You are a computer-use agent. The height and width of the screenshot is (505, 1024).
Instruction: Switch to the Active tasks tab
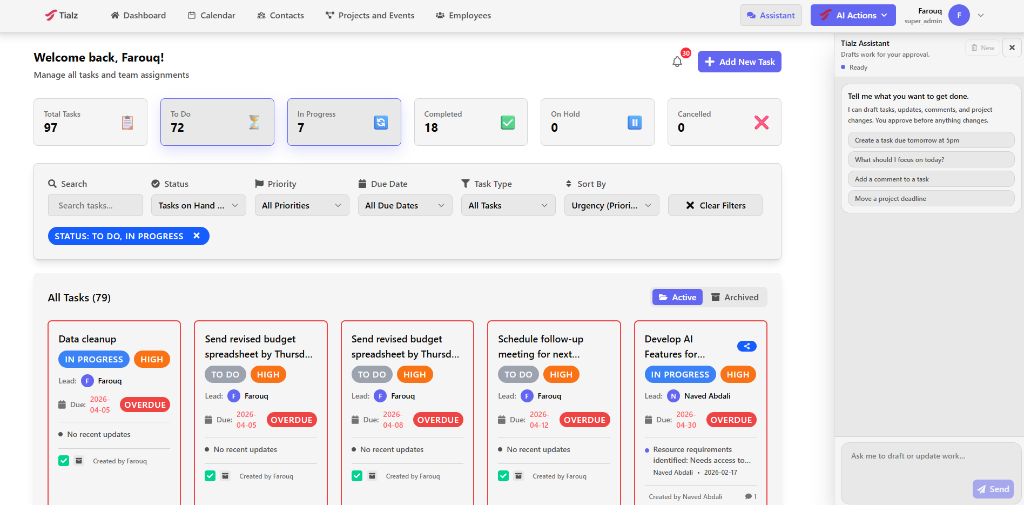677,297
